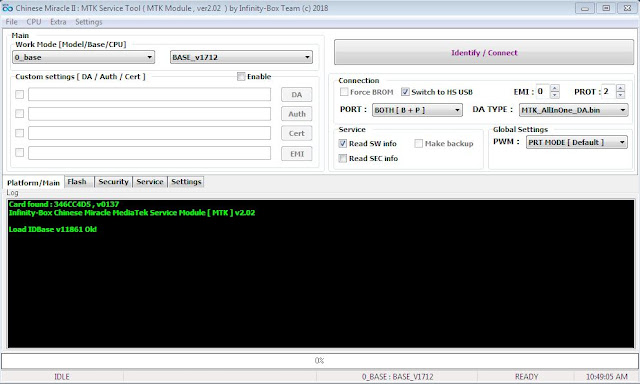Toggle the Force BROM checkbox
The image size is (640, 384).
point(344,92)
